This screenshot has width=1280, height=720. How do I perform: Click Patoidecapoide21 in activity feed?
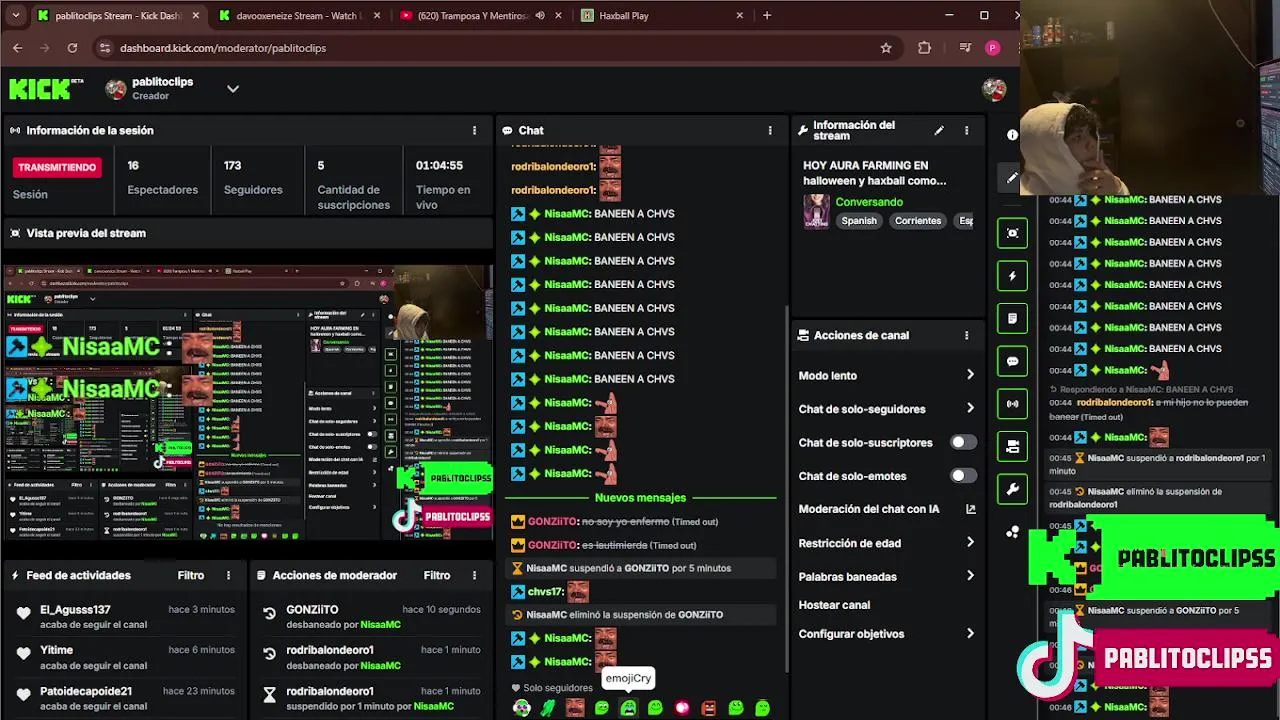click(86, 691)
